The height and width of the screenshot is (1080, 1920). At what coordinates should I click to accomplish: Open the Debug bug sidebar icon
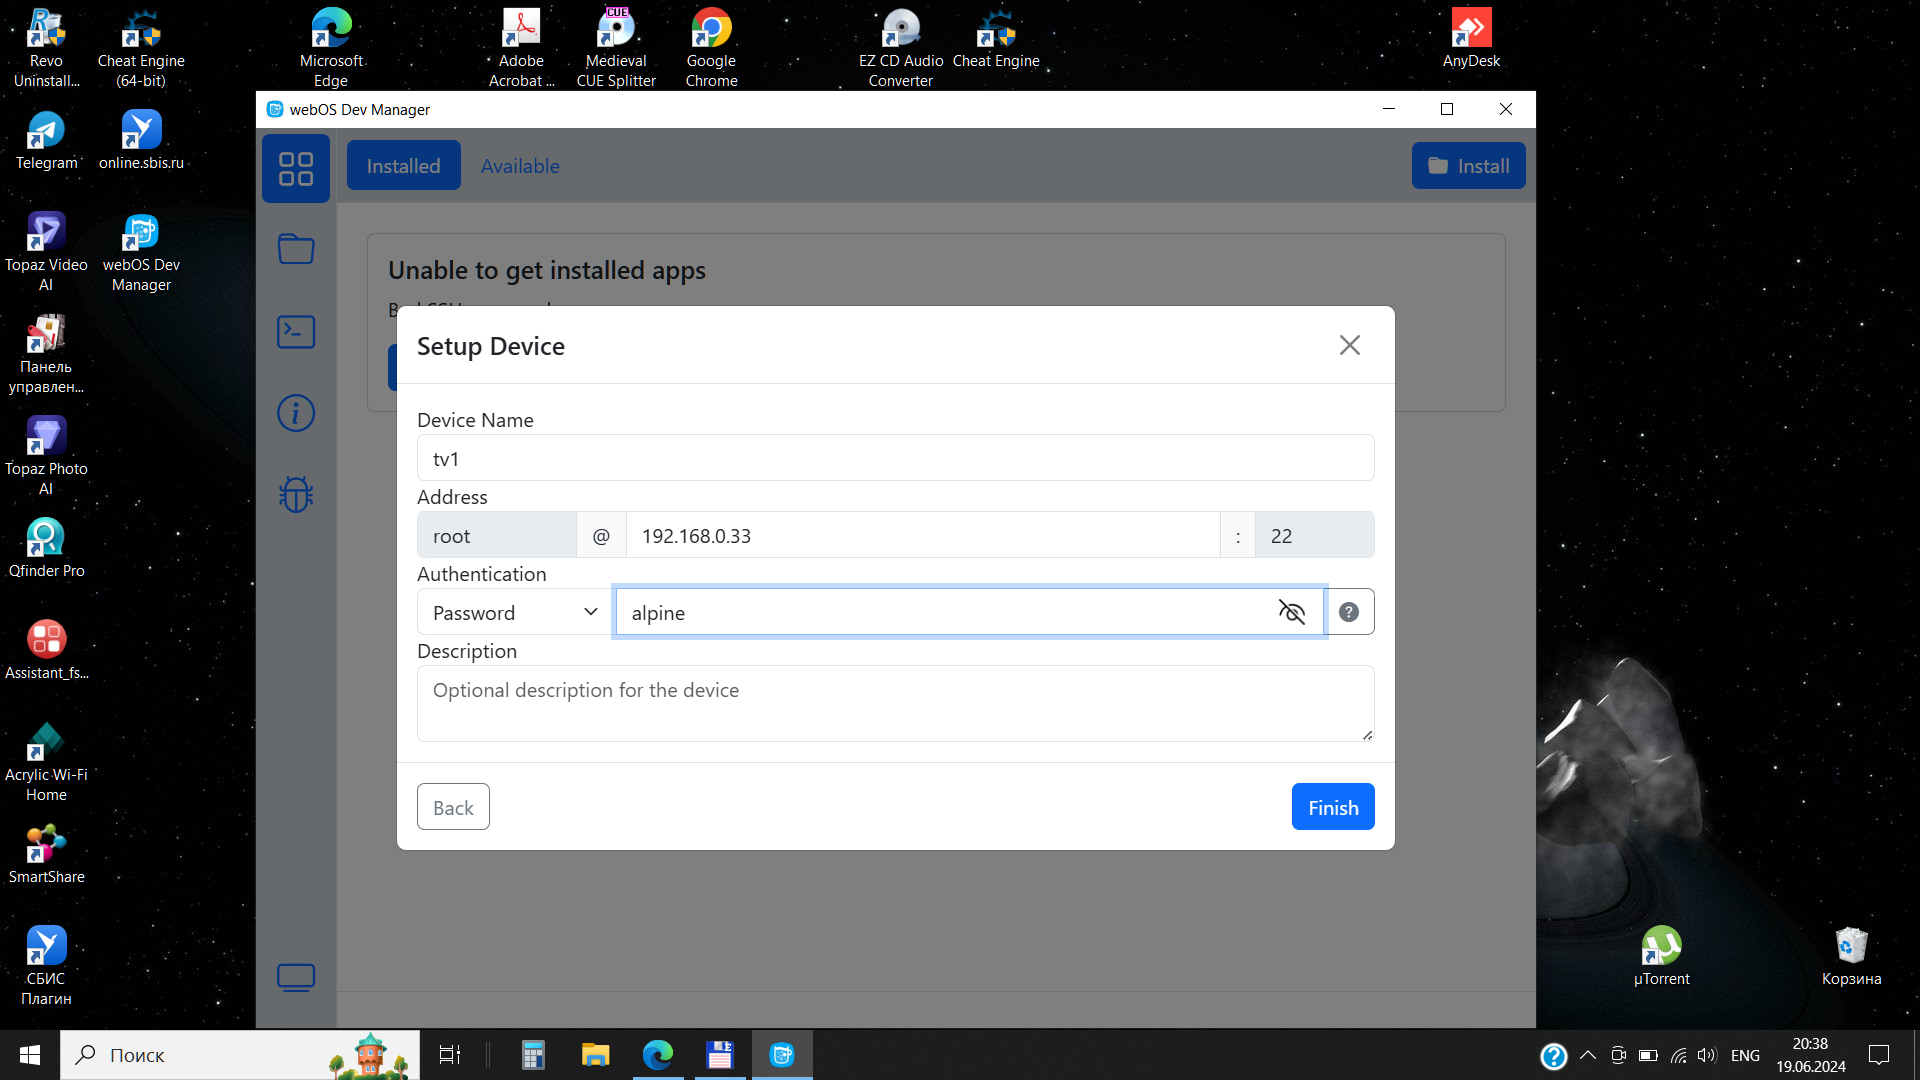tap(296, 494)
